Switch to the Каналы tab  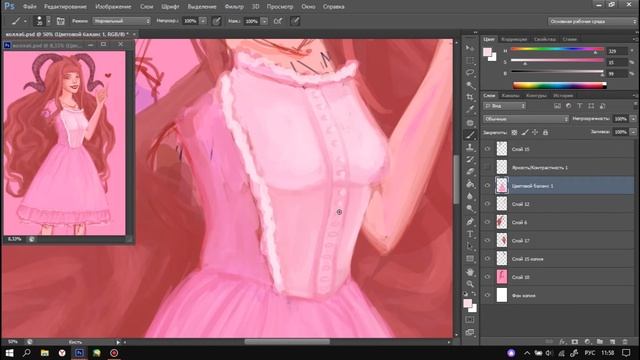[x=510, y=96]
